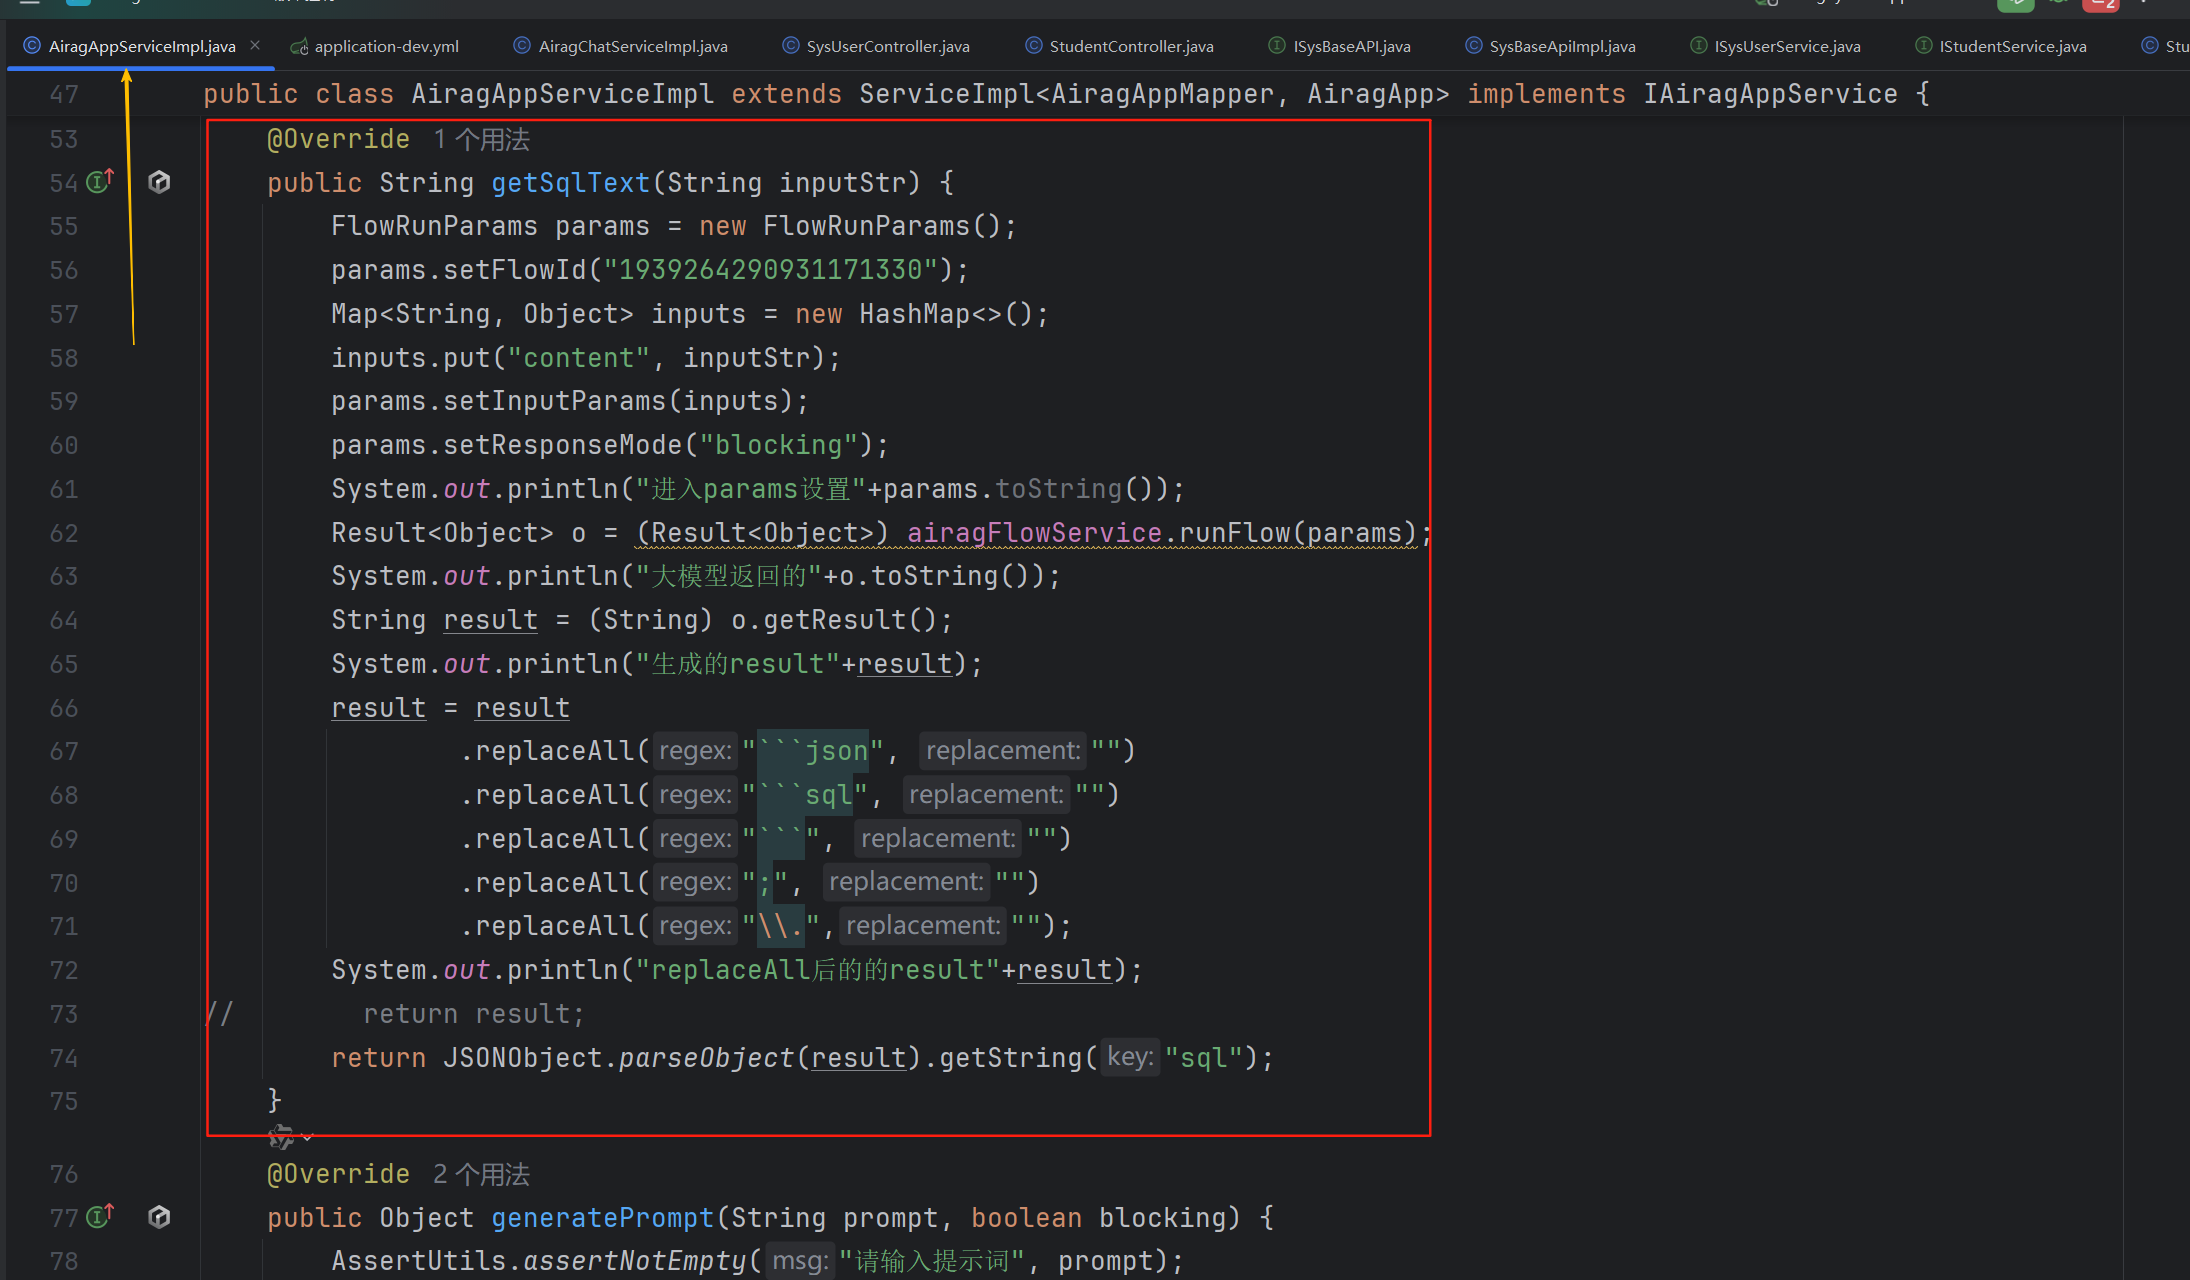Click the @Override annotation on line 53

coord(339,139)
